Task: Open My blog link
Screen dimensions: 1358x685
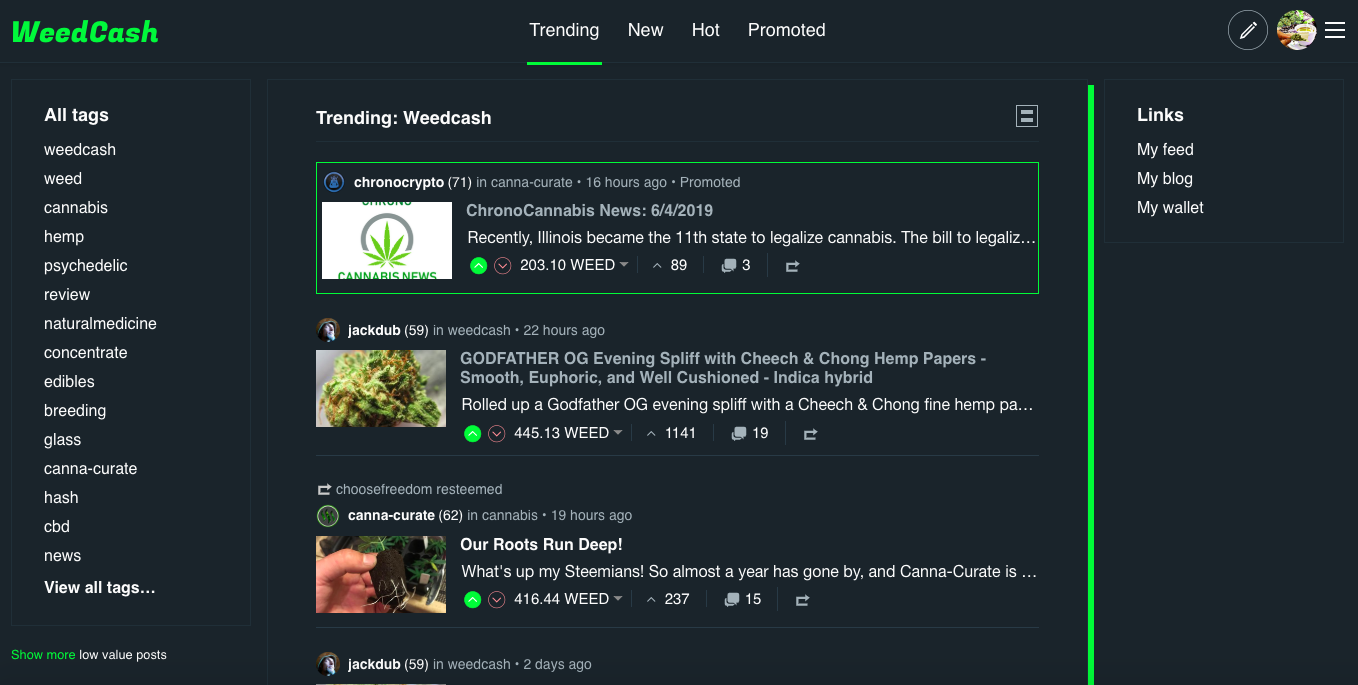Action: coord(1165,179)
